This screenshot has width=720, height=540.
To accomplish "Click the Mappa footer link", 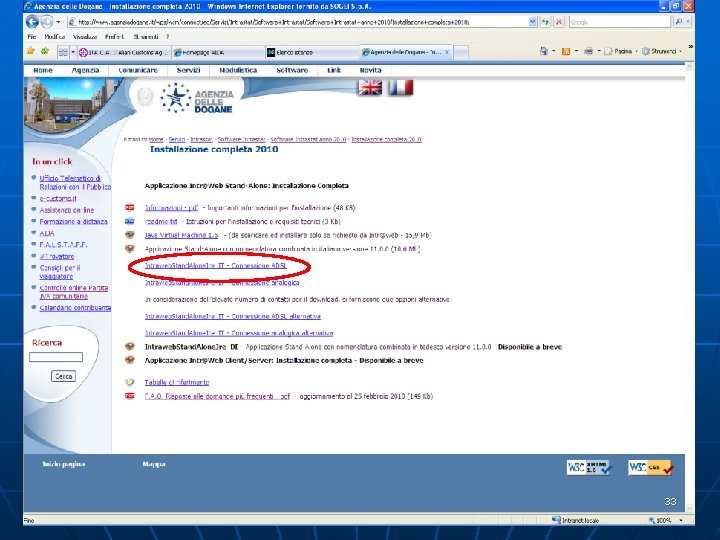I will (154, 464).
